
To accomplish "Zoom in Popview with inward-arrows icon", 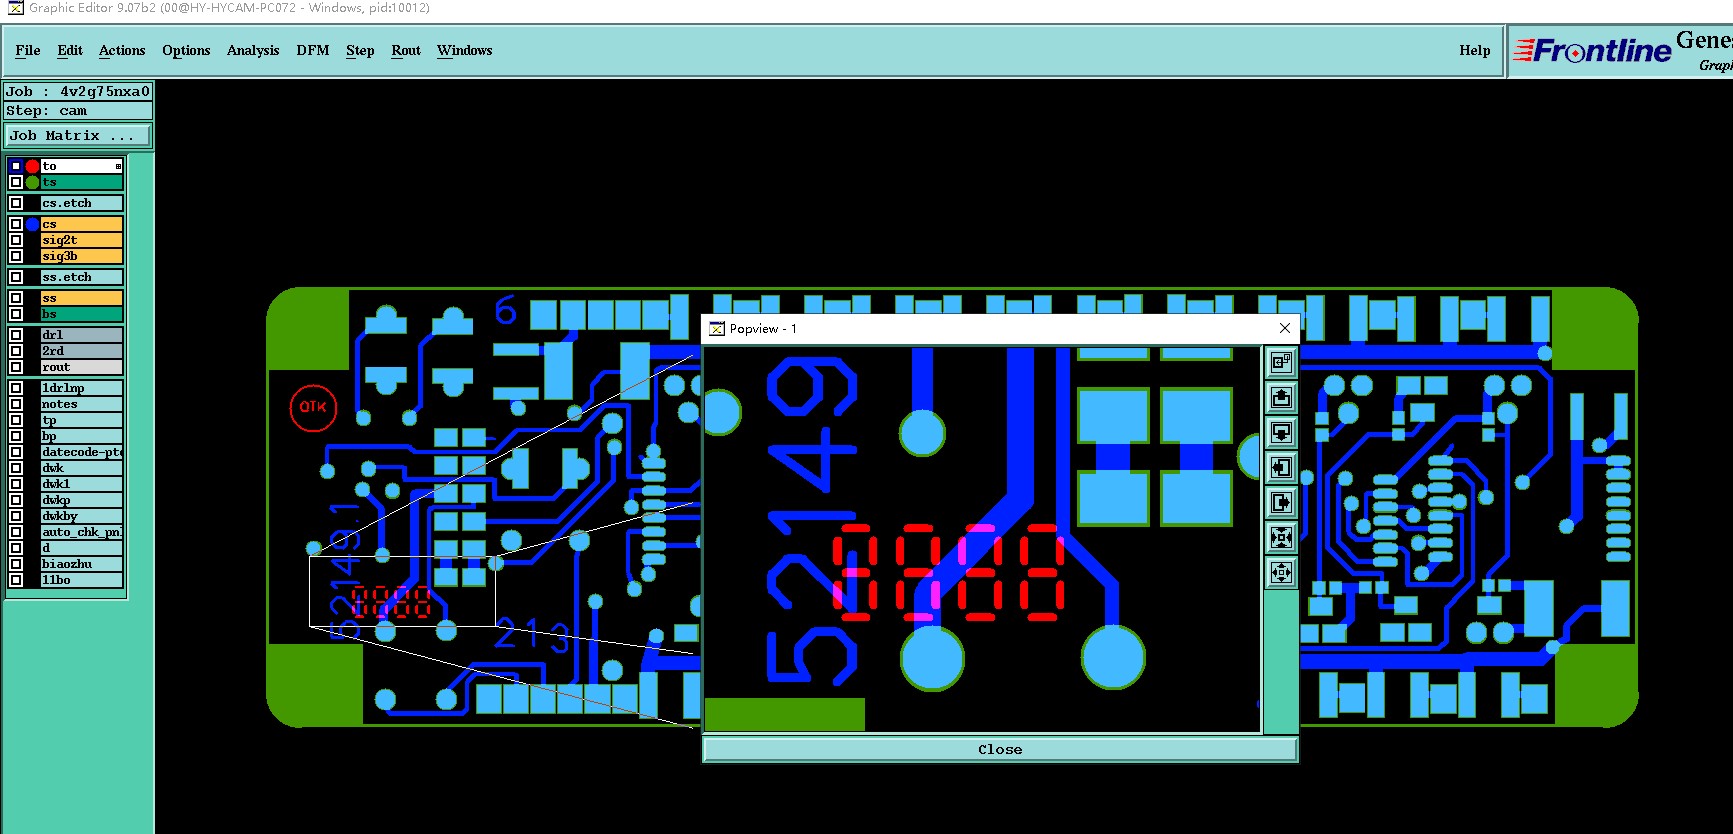I will 1281,537.
